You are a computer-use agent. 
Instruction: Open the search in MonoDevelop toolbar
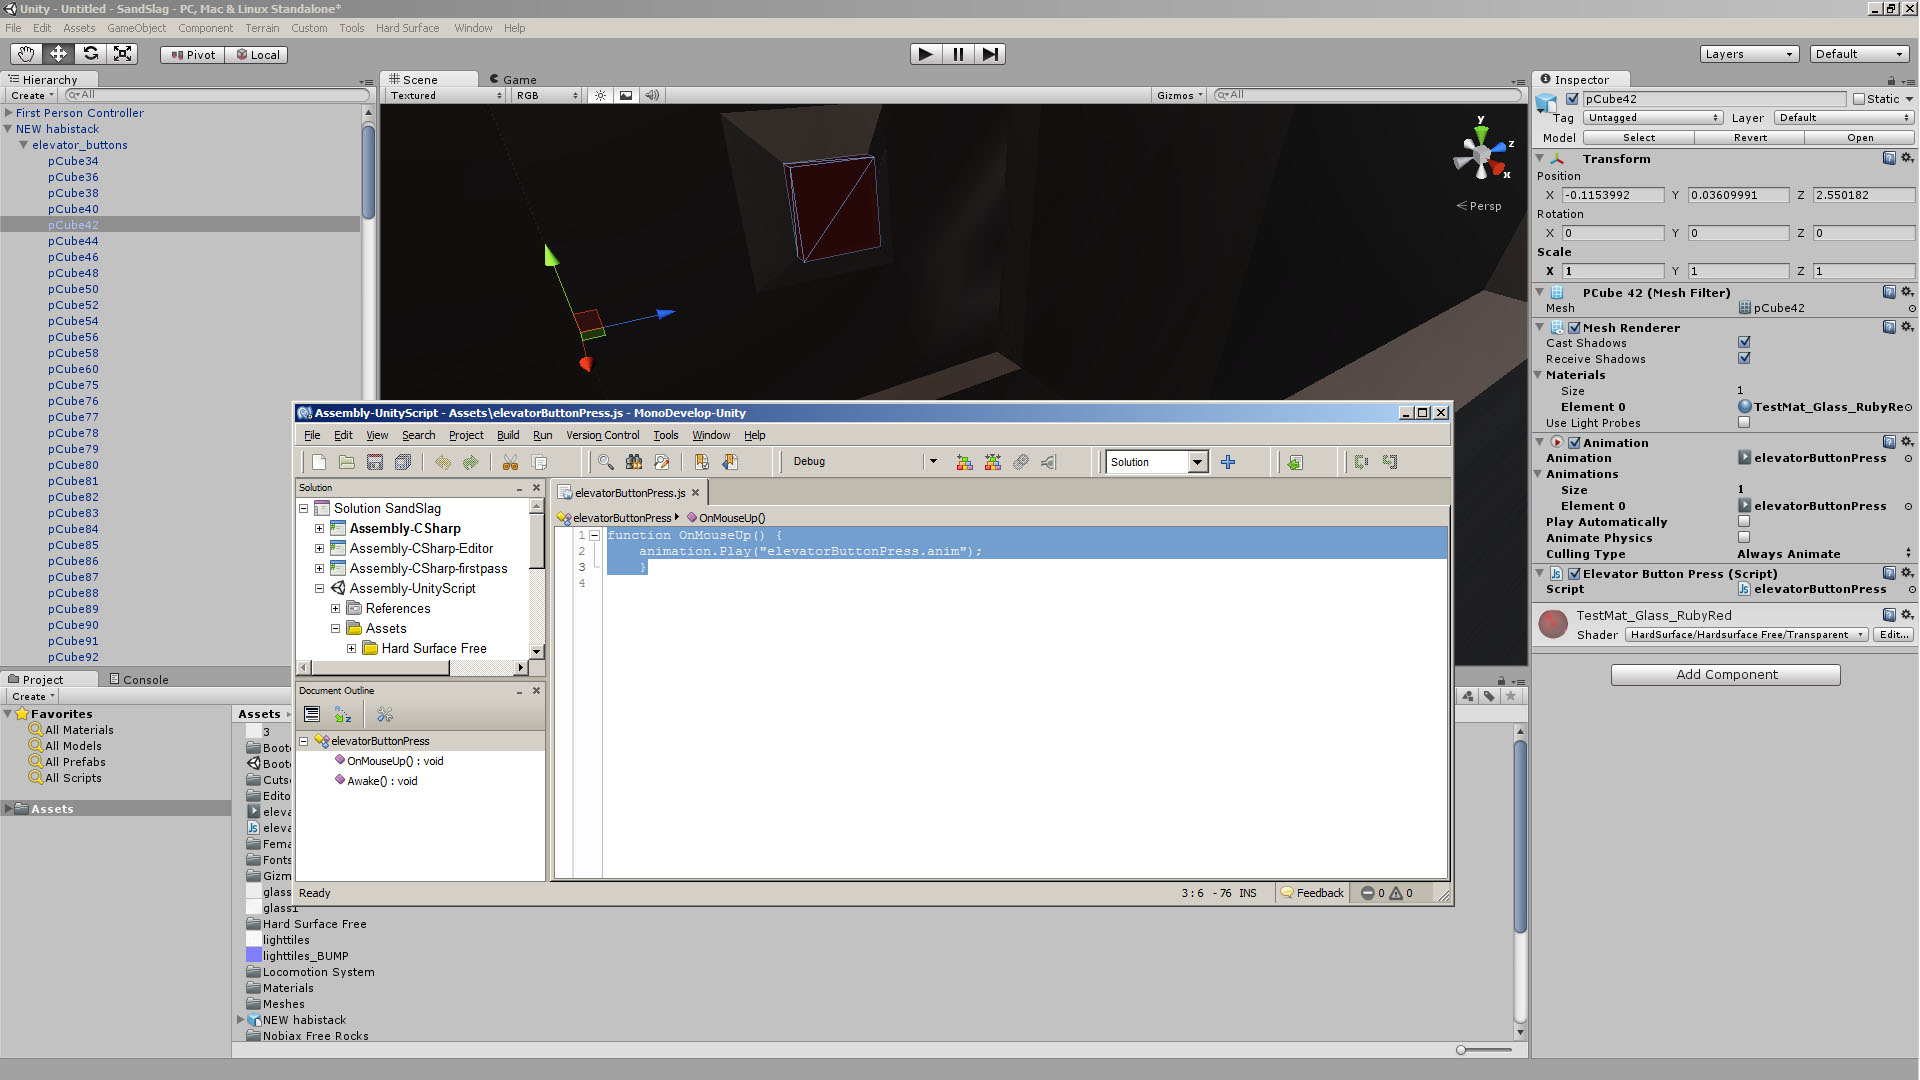pyautogui.click(x=605, y=461)
